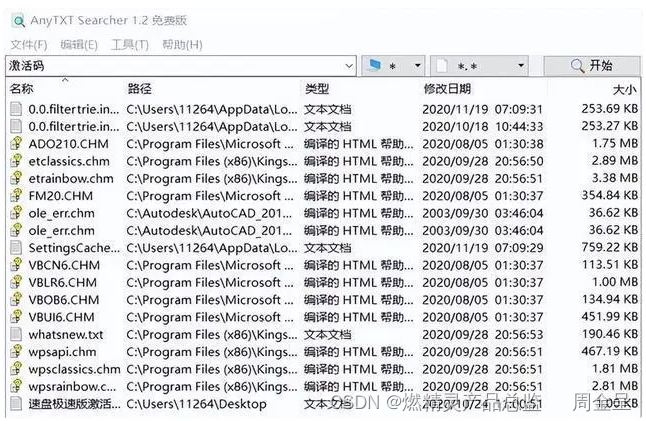Select the etclassics.chm file name

tap(69, 161)
